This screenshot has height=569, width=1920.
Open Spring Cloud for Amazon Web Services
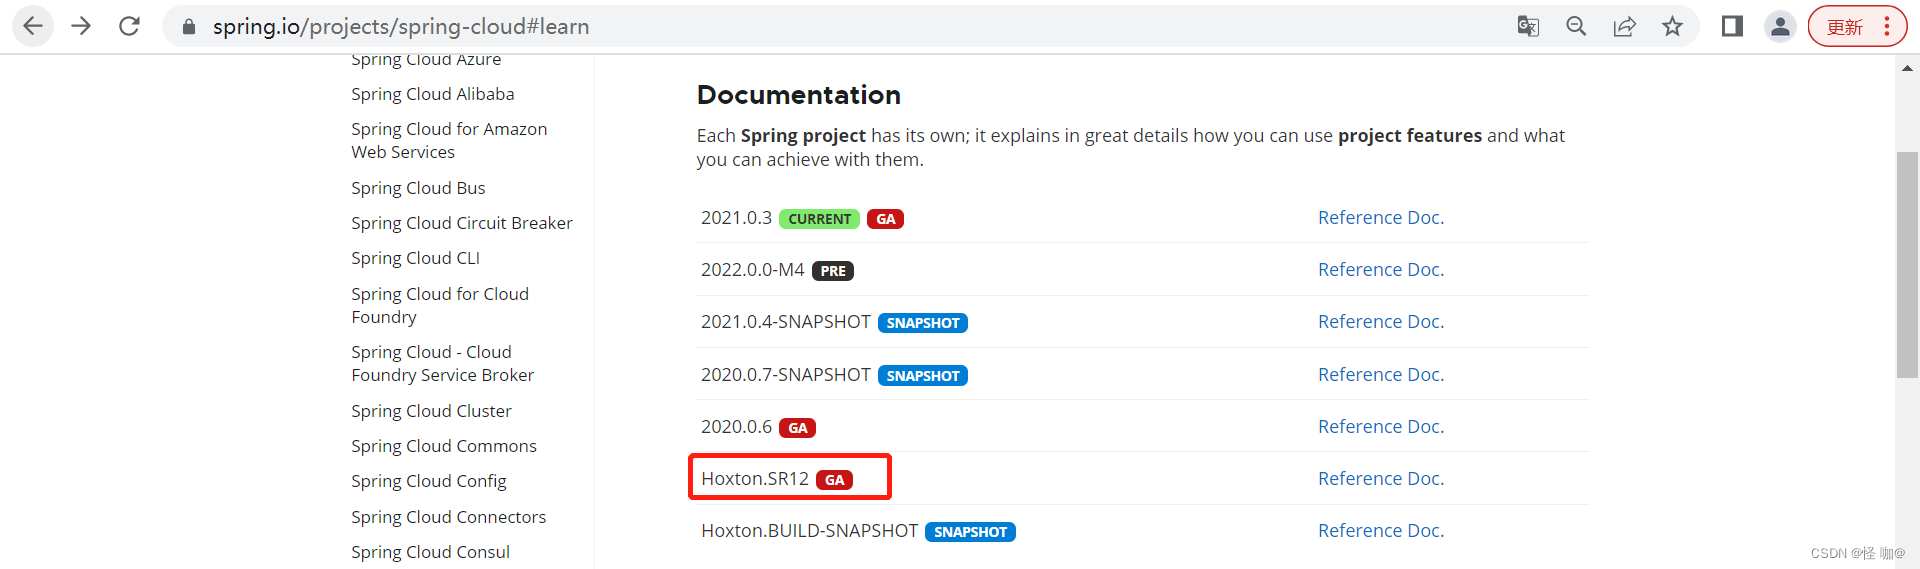pos(449,140)
